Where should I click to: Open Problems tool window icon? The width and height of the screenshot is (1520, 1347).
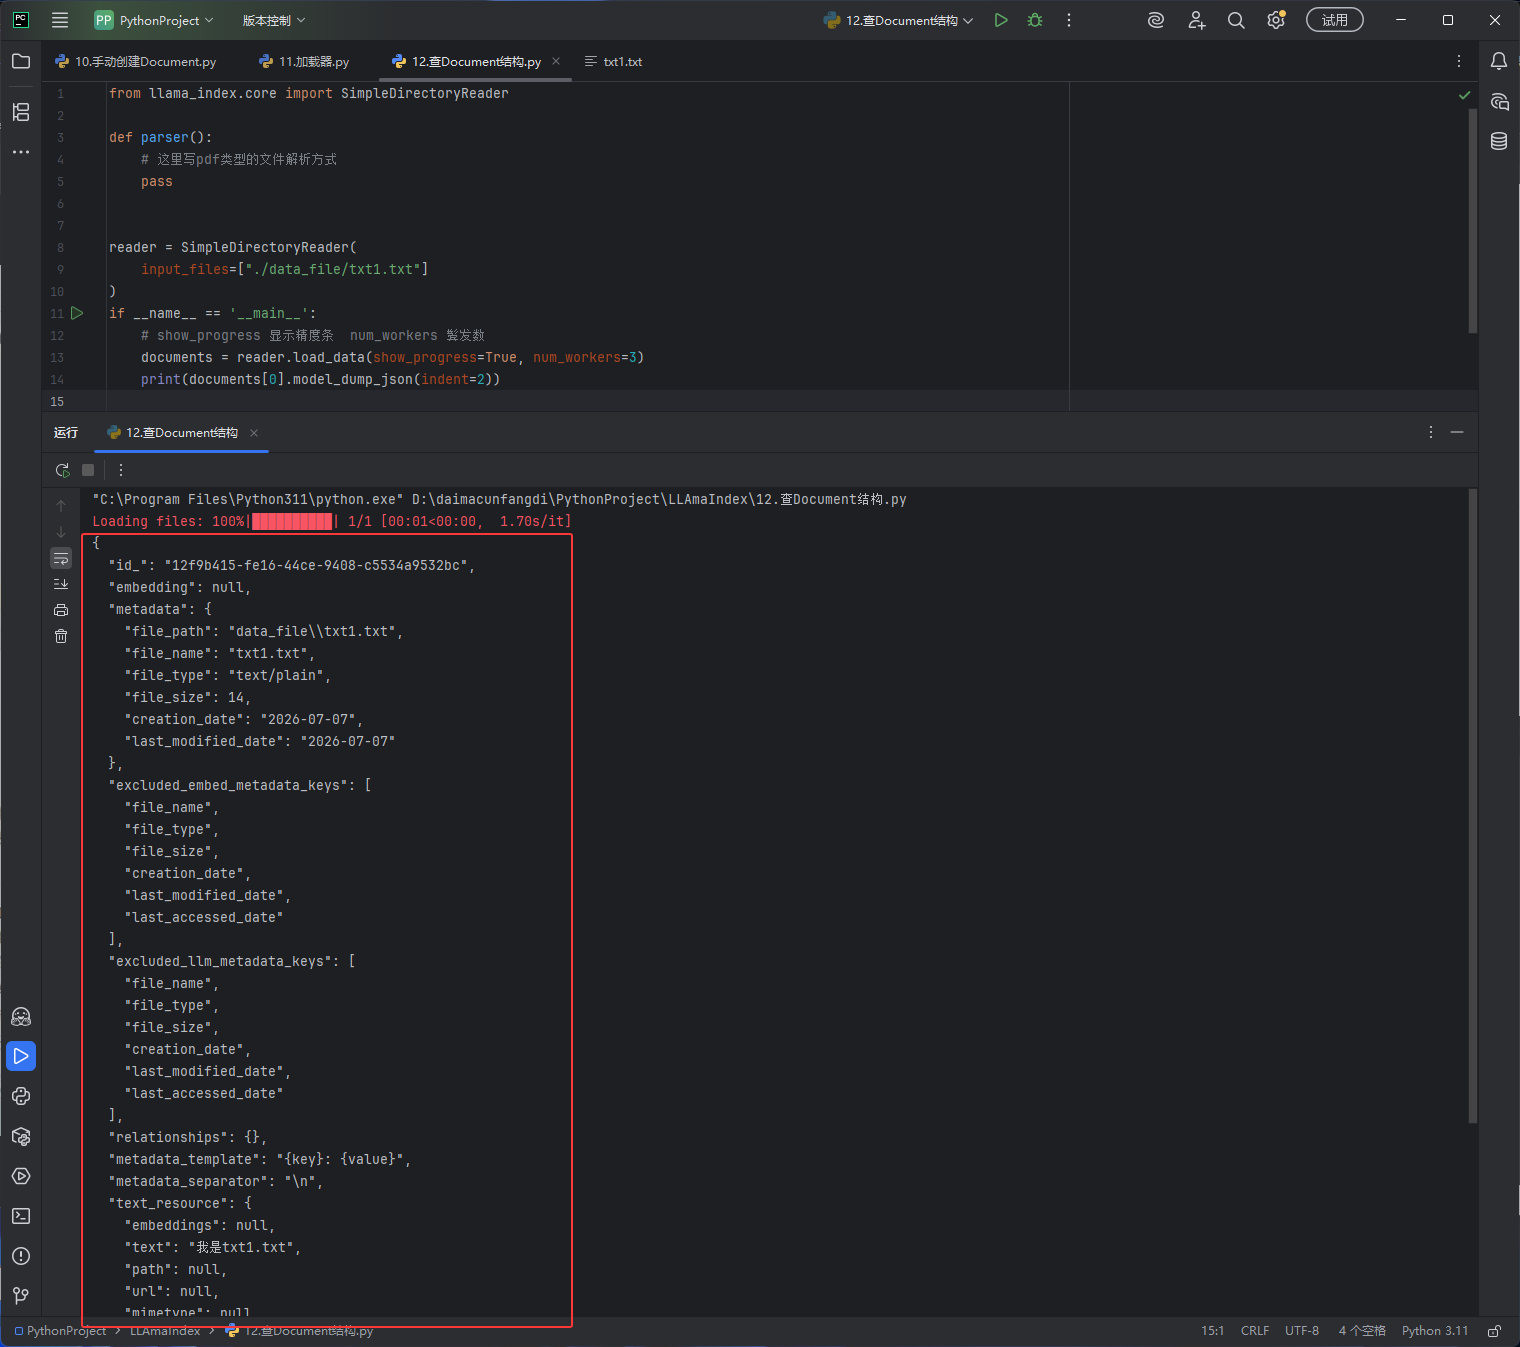pyautogui.click(x=21, y=1256)
